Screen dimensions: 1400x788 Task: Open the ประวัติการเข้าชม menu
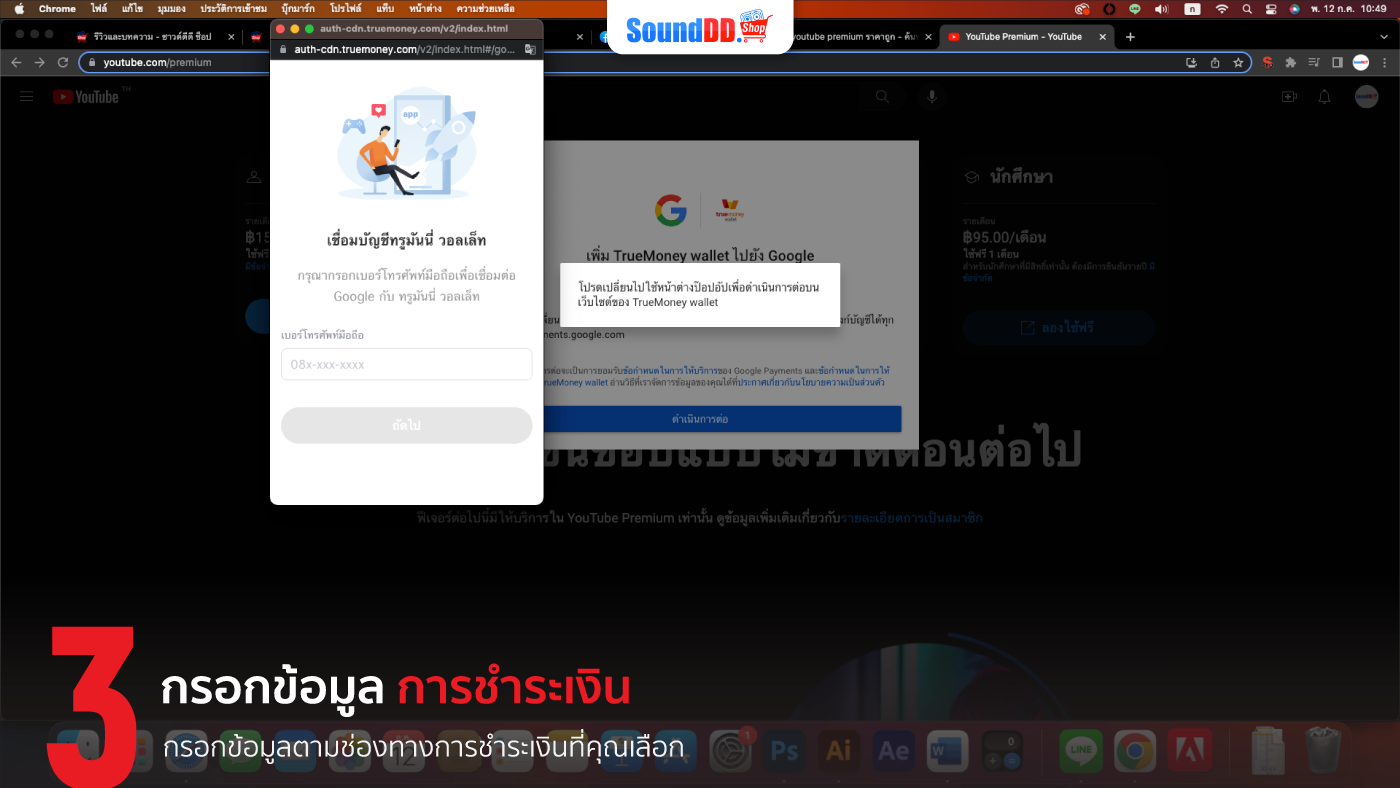(233, 9)
